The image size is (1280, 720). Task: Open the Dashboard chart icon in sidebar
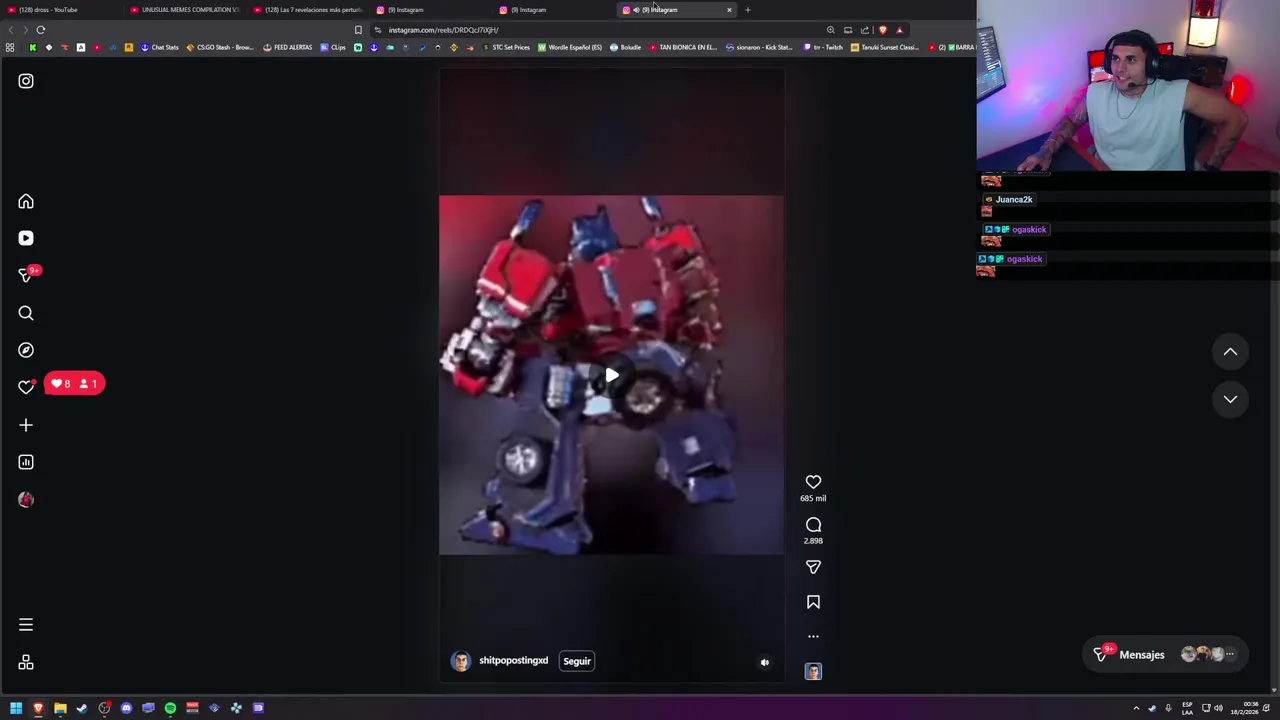click(x=26, y=462)
